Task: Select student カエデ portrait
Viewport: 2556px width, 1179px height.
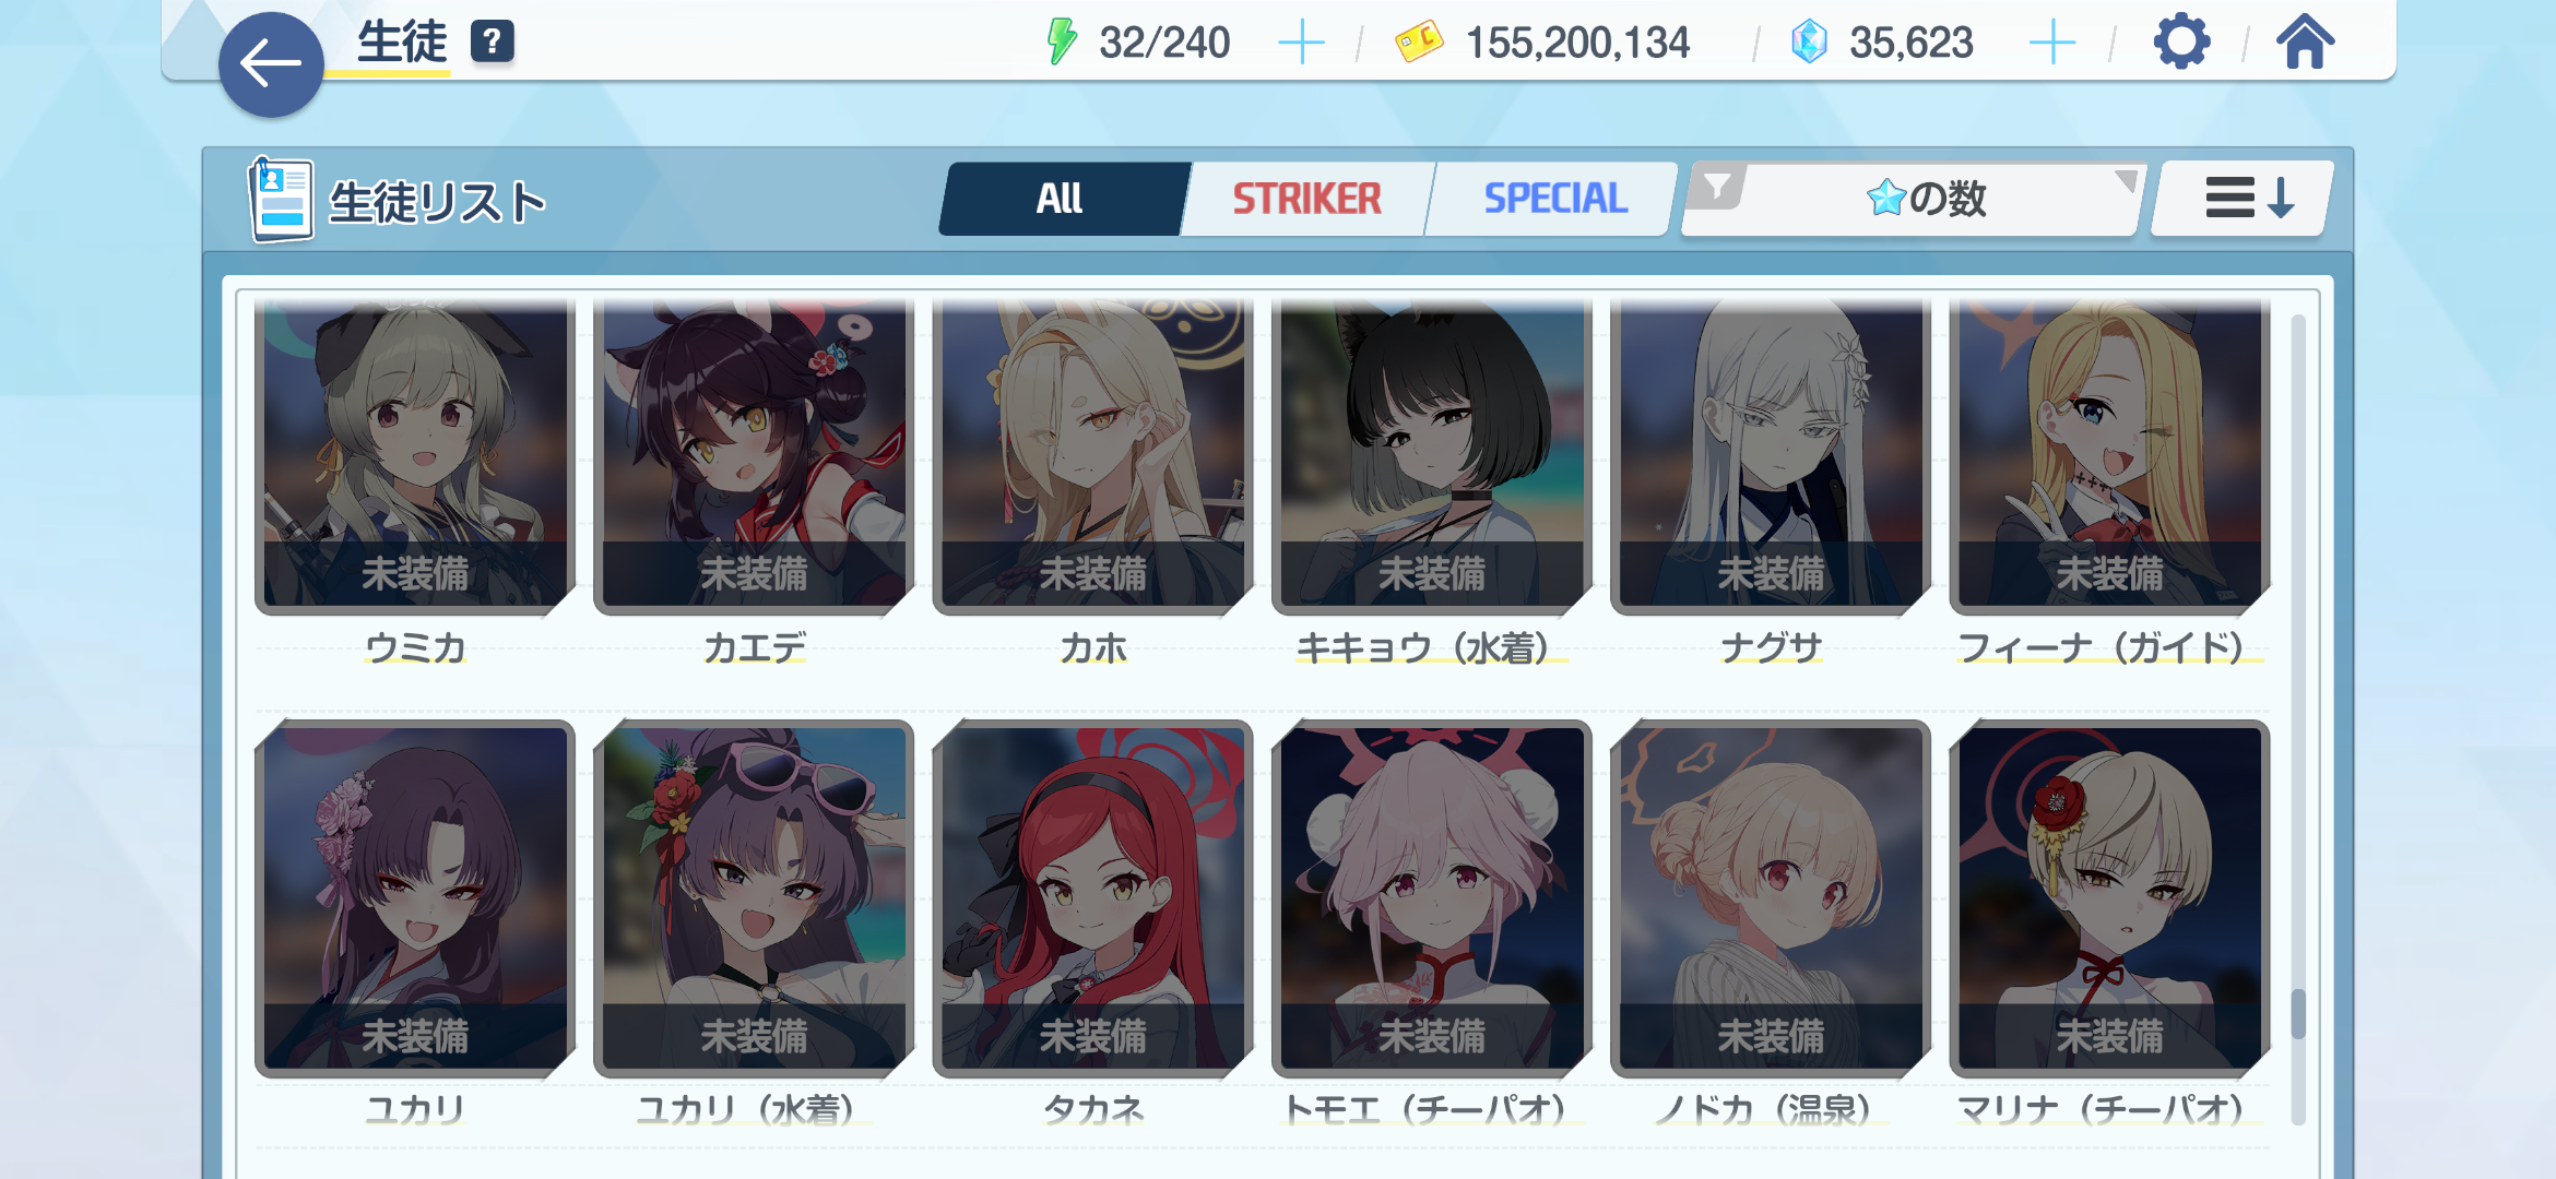Action: pos(754,455)
